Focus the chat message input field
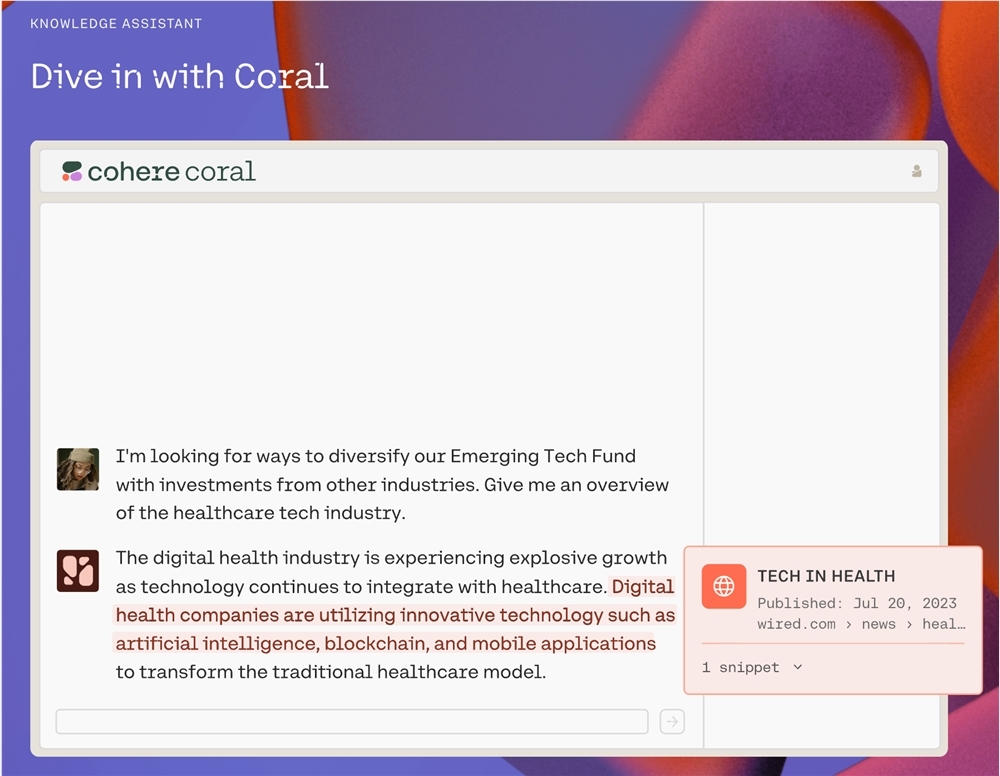Image resolution: width=1000 pixels, height=776 pixels. pyautogui.click(x=352, y=722)
